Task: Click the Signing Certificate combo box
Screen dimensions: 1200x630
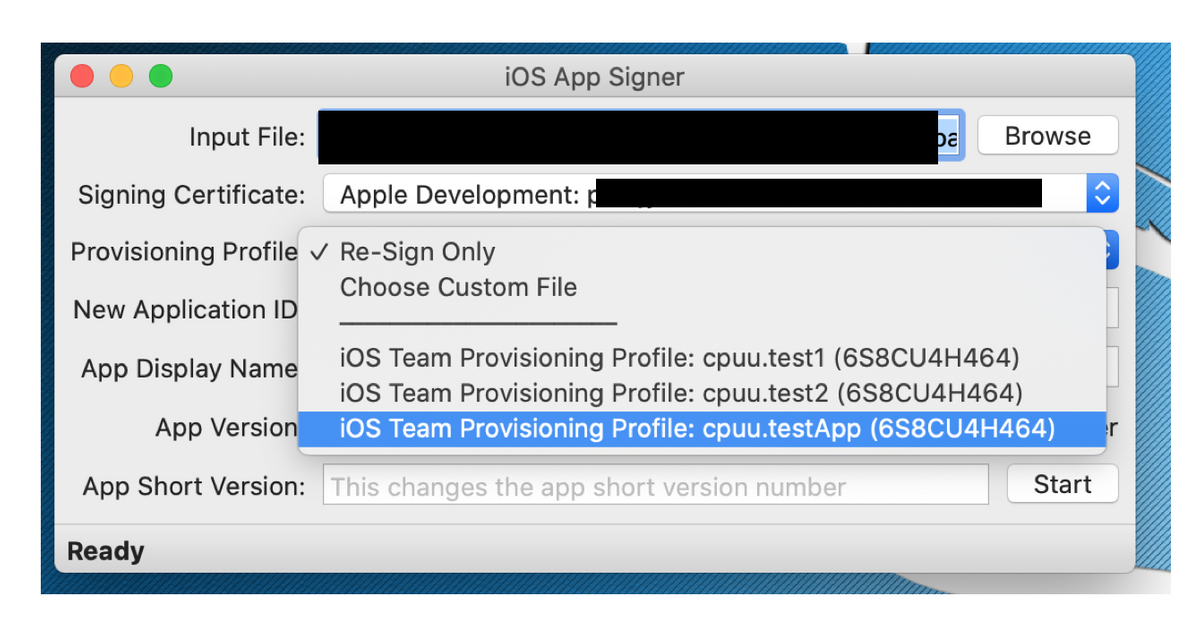Action: point(720,194)
